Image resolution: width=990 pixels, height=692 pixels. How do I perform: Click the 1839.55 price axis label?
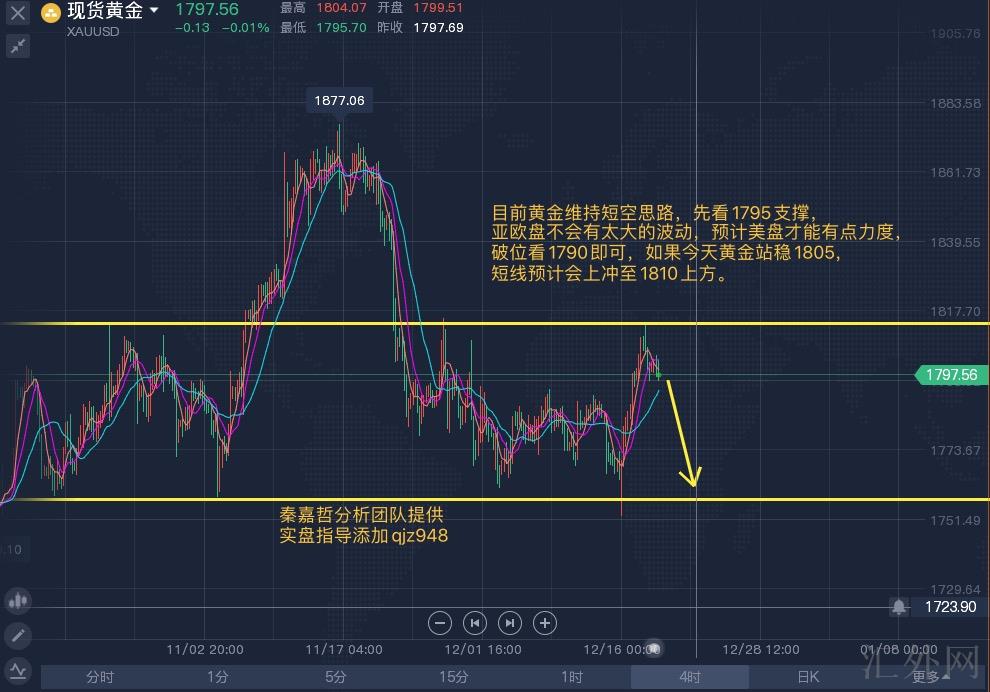[955, 242]
